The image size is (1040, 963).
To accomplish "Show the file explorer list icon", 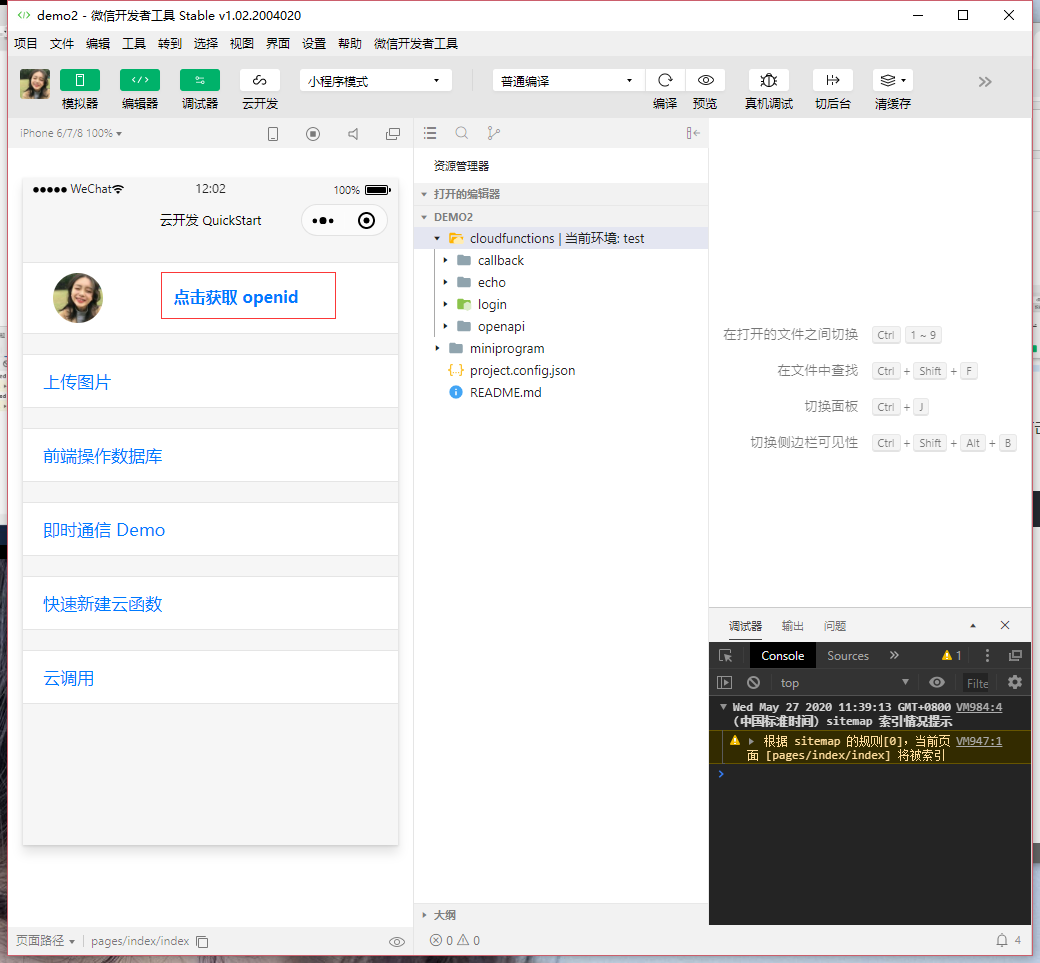I will pos(430,133).
